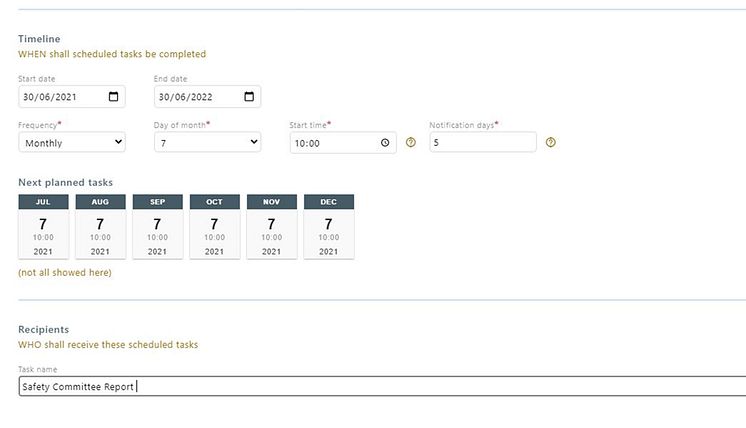Open the help icon beside Notification days
Viewport: 746px width, 428px height.
coord(550,142)
